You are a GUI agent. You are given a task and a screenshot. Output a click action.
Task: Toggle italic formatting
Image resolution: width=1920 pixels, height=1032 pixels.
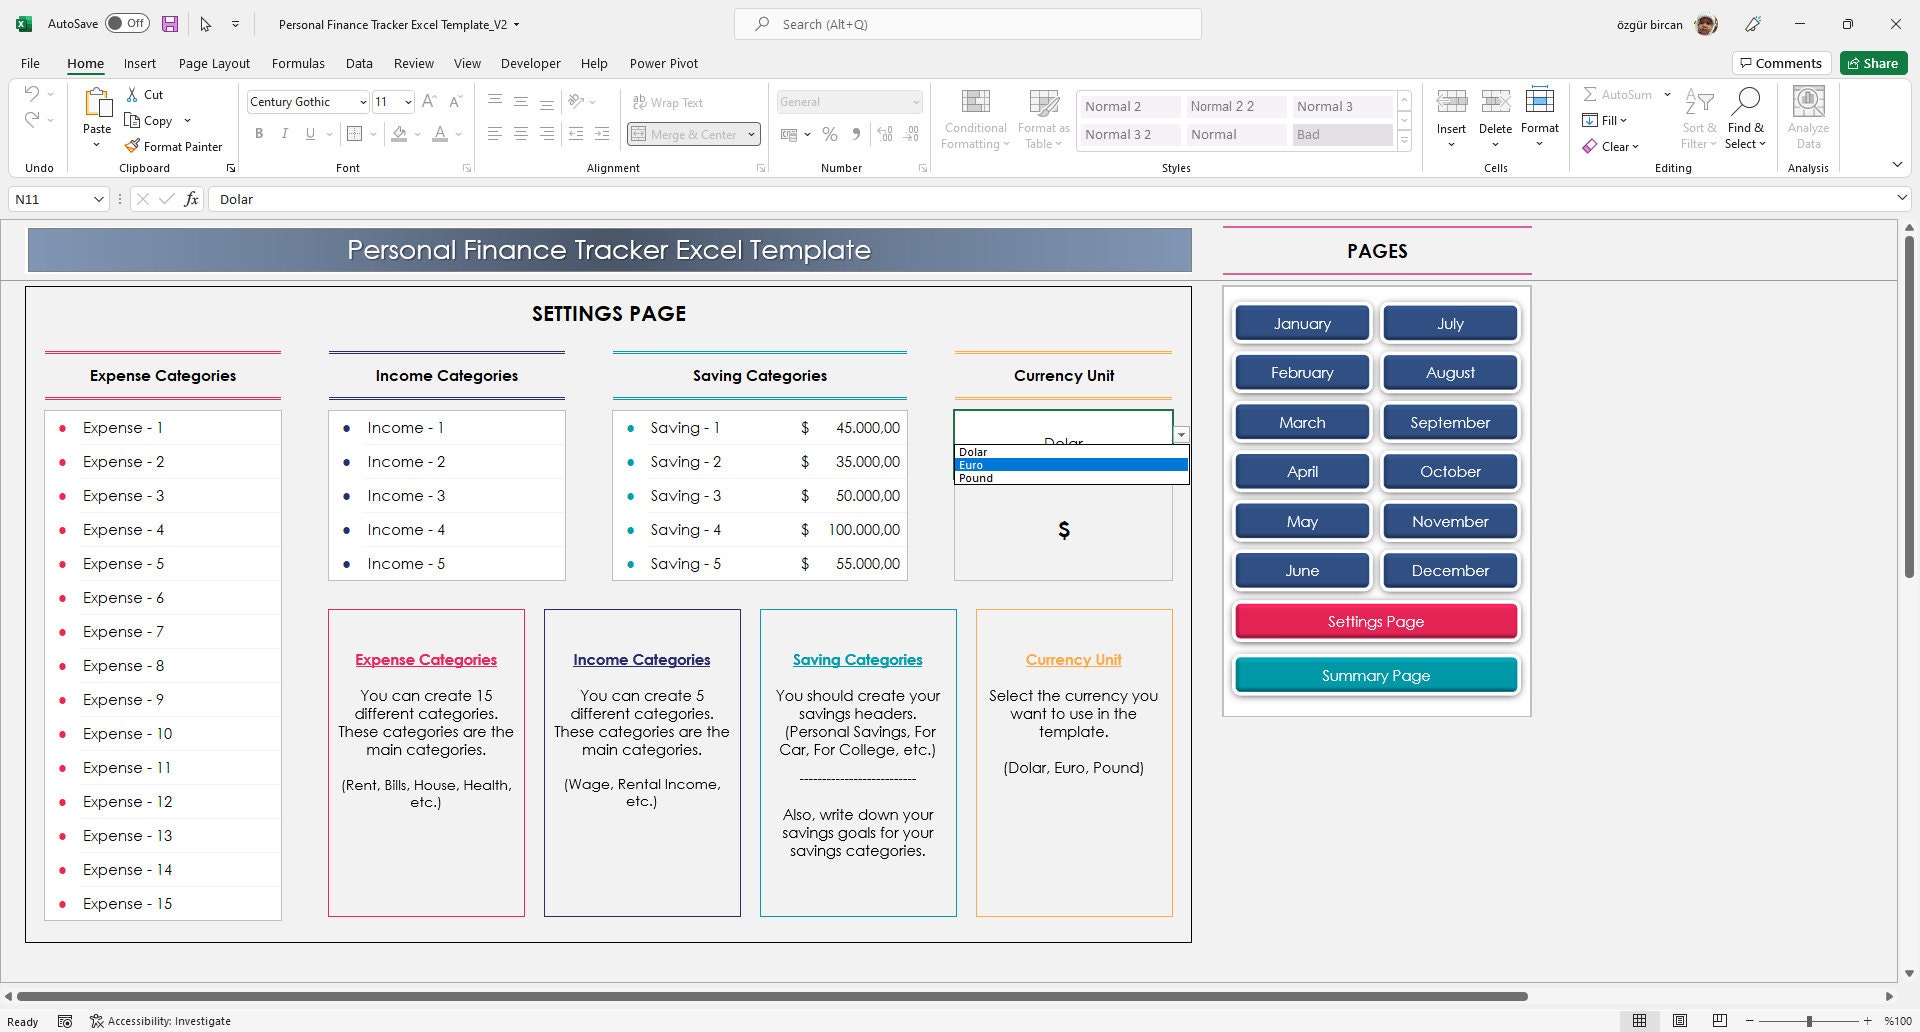pos(285,133)
